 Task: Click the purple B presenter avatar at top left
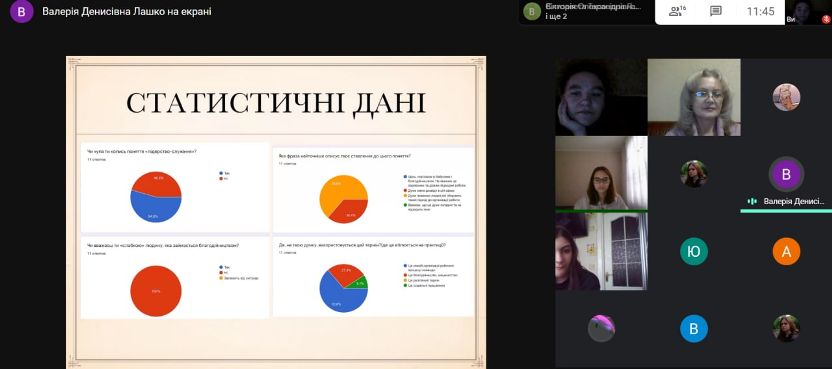pos(22,11)
